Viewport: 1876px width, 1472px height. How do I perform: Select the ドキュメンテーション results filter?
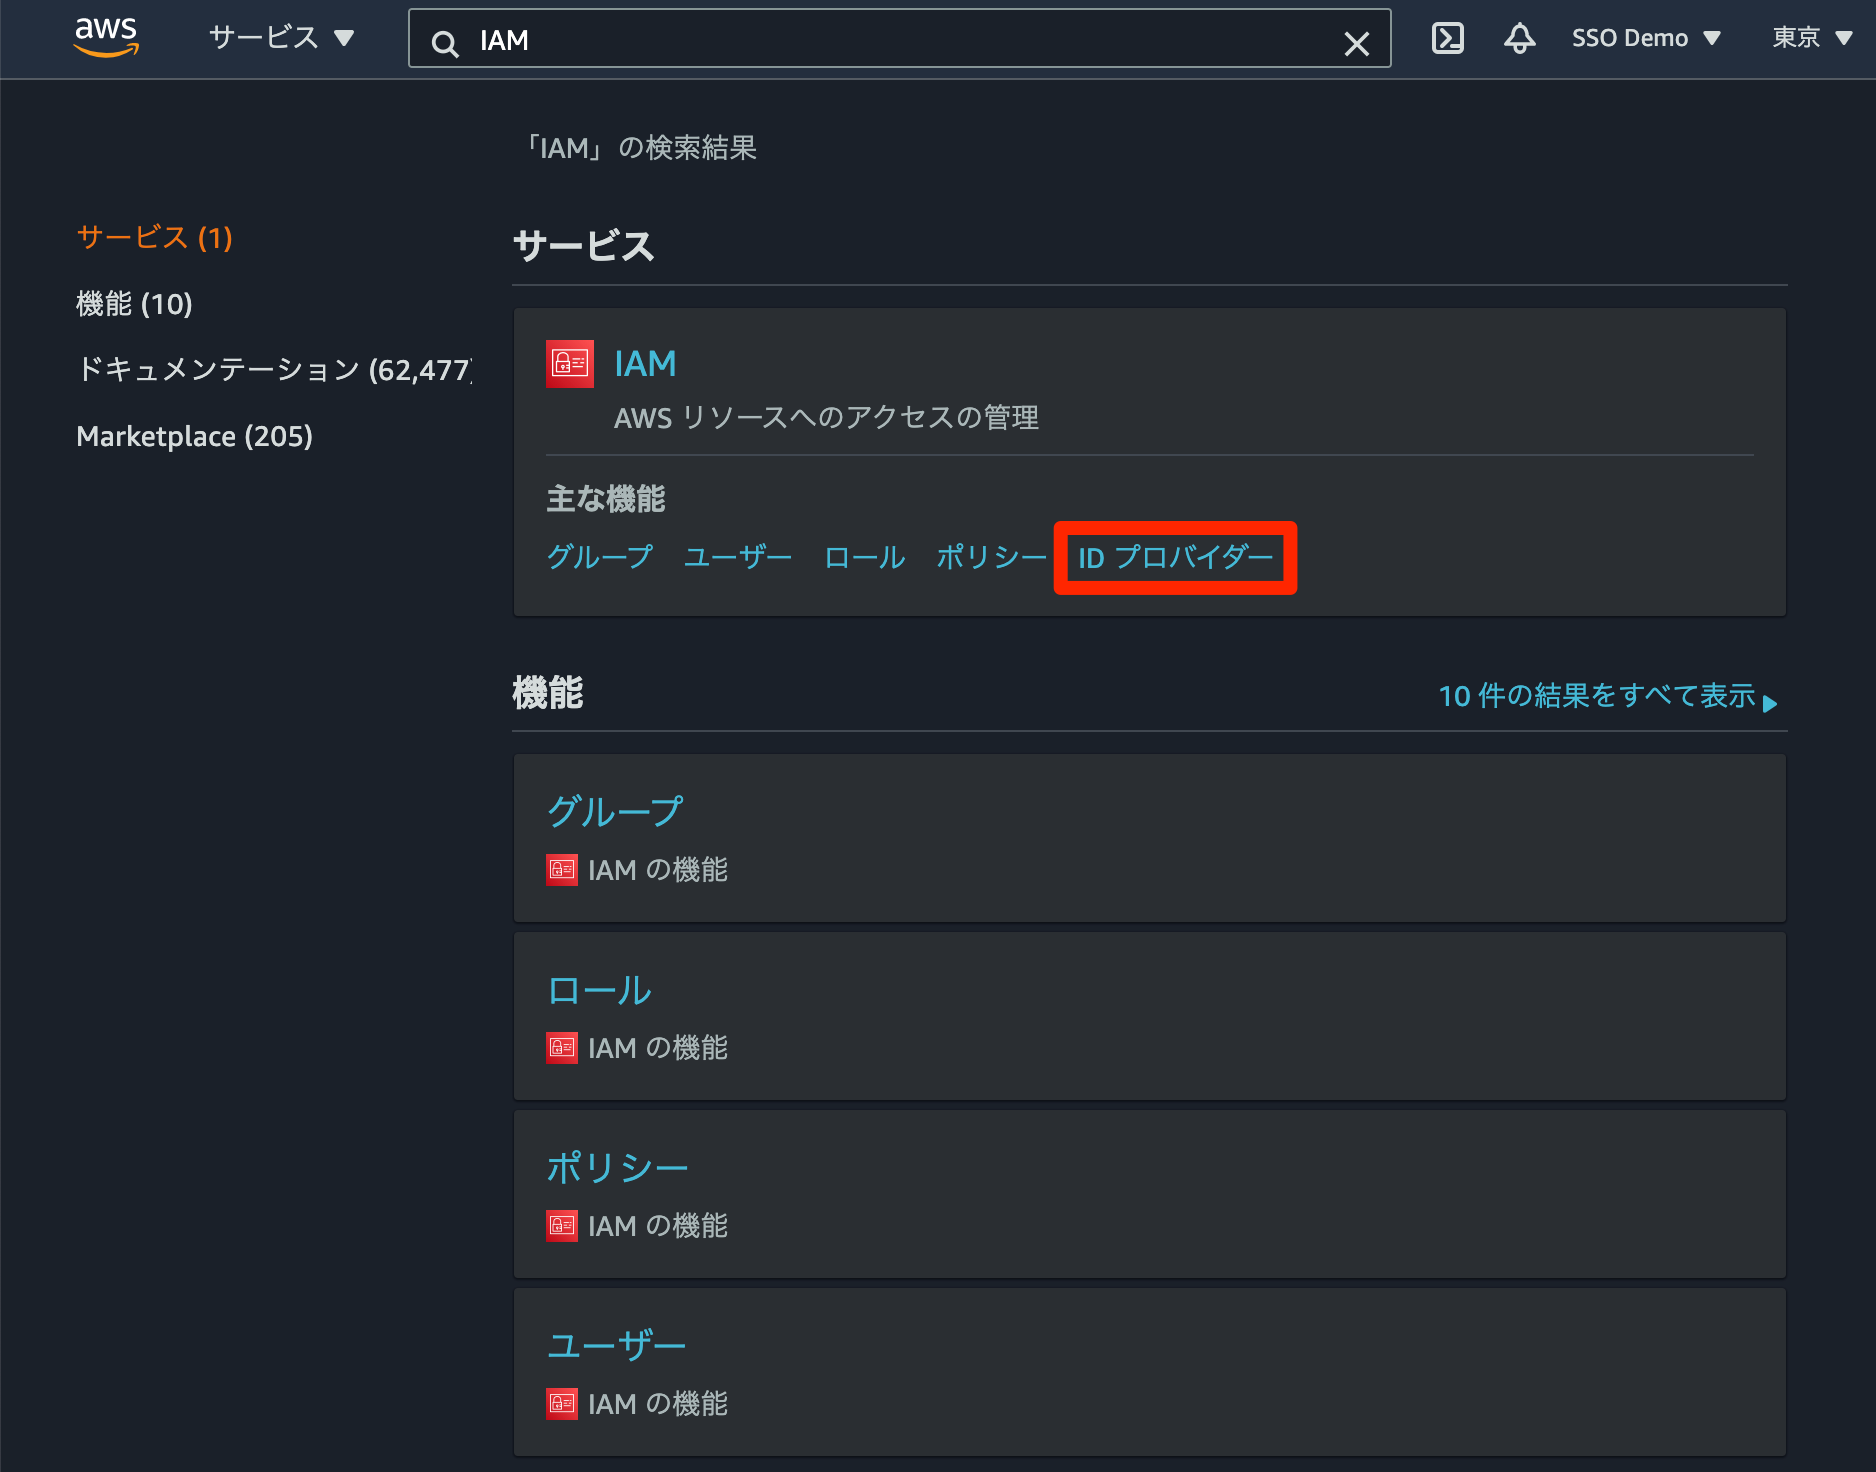point(274,370)
